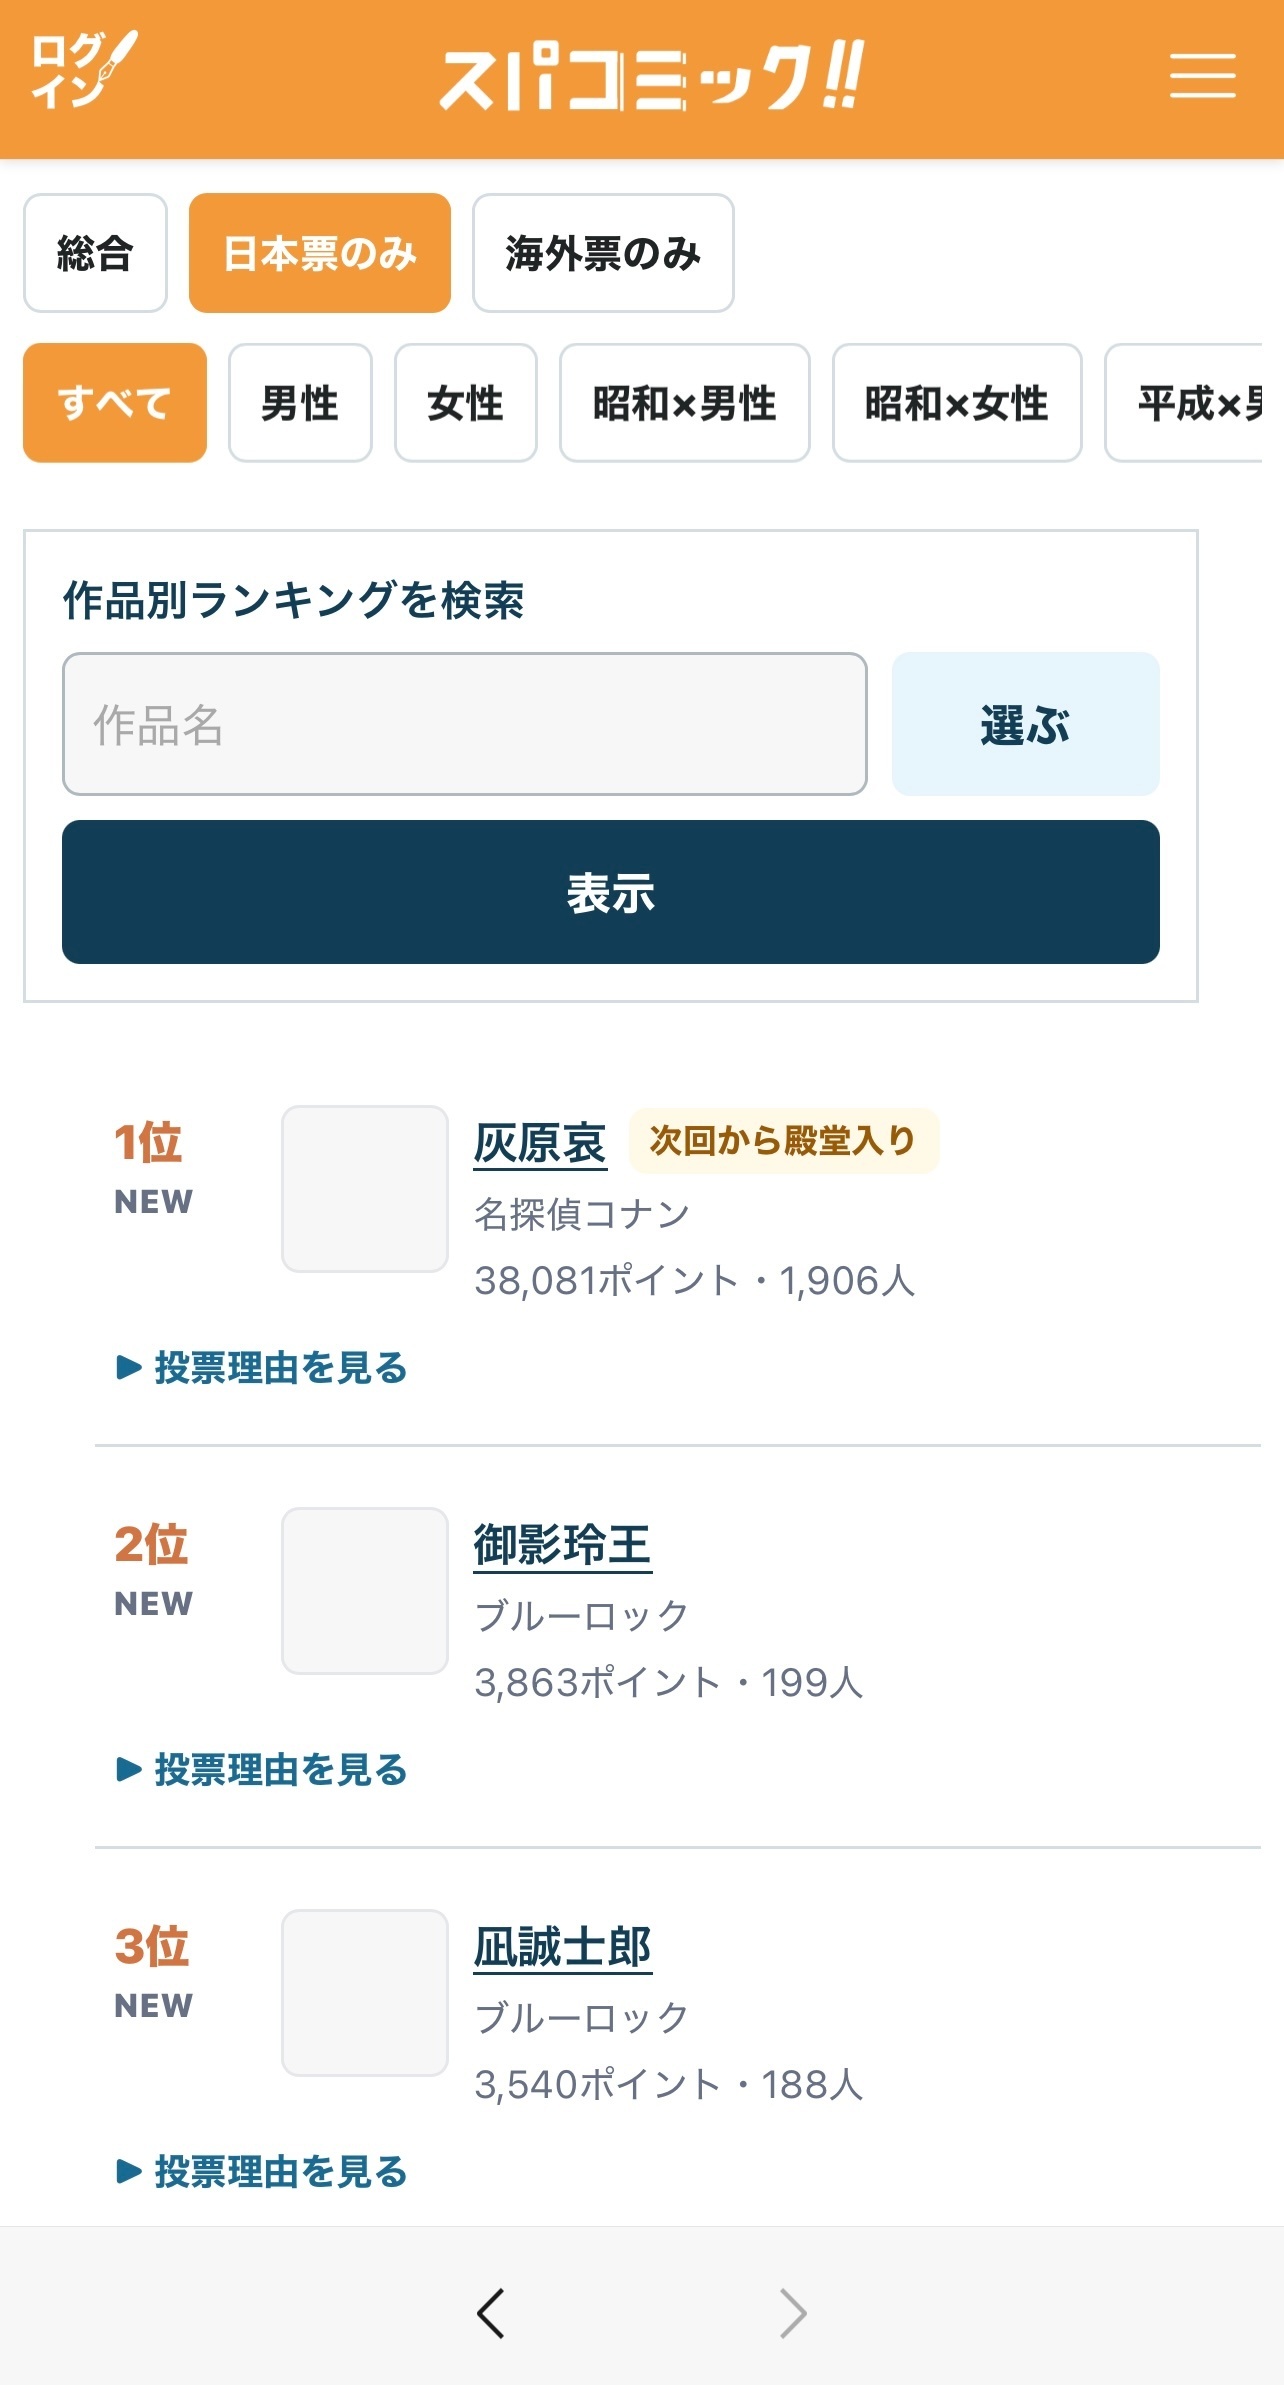Select the すべて demographic tab
The height and width of the screenshot is (2385, 1284).
[115, 403]
